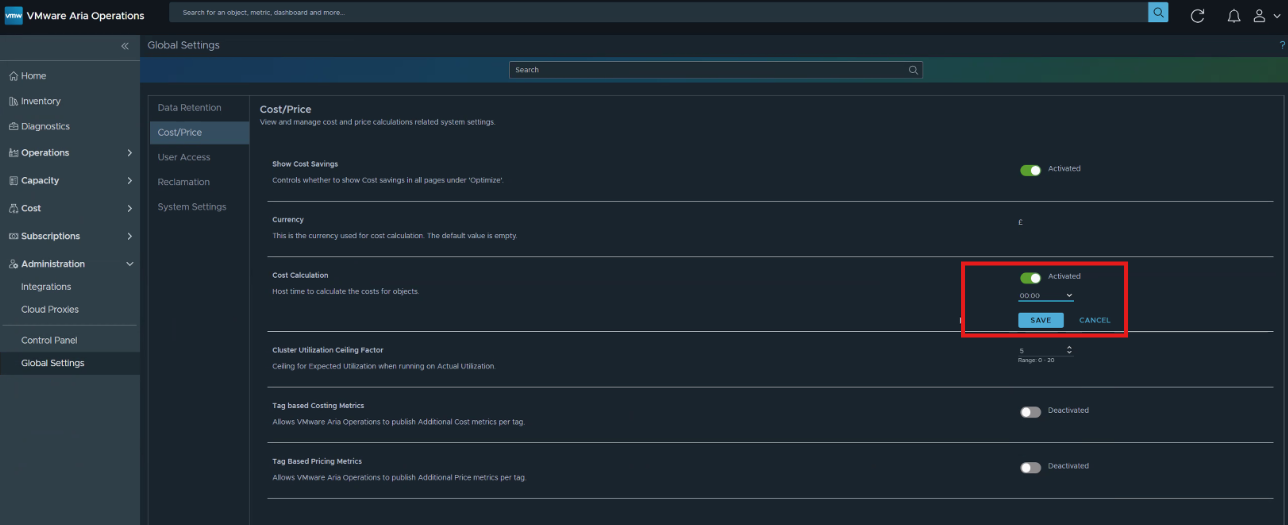Collapse the Administration menu section
The height and width of the screenshot is (525, 1288).
70,264
